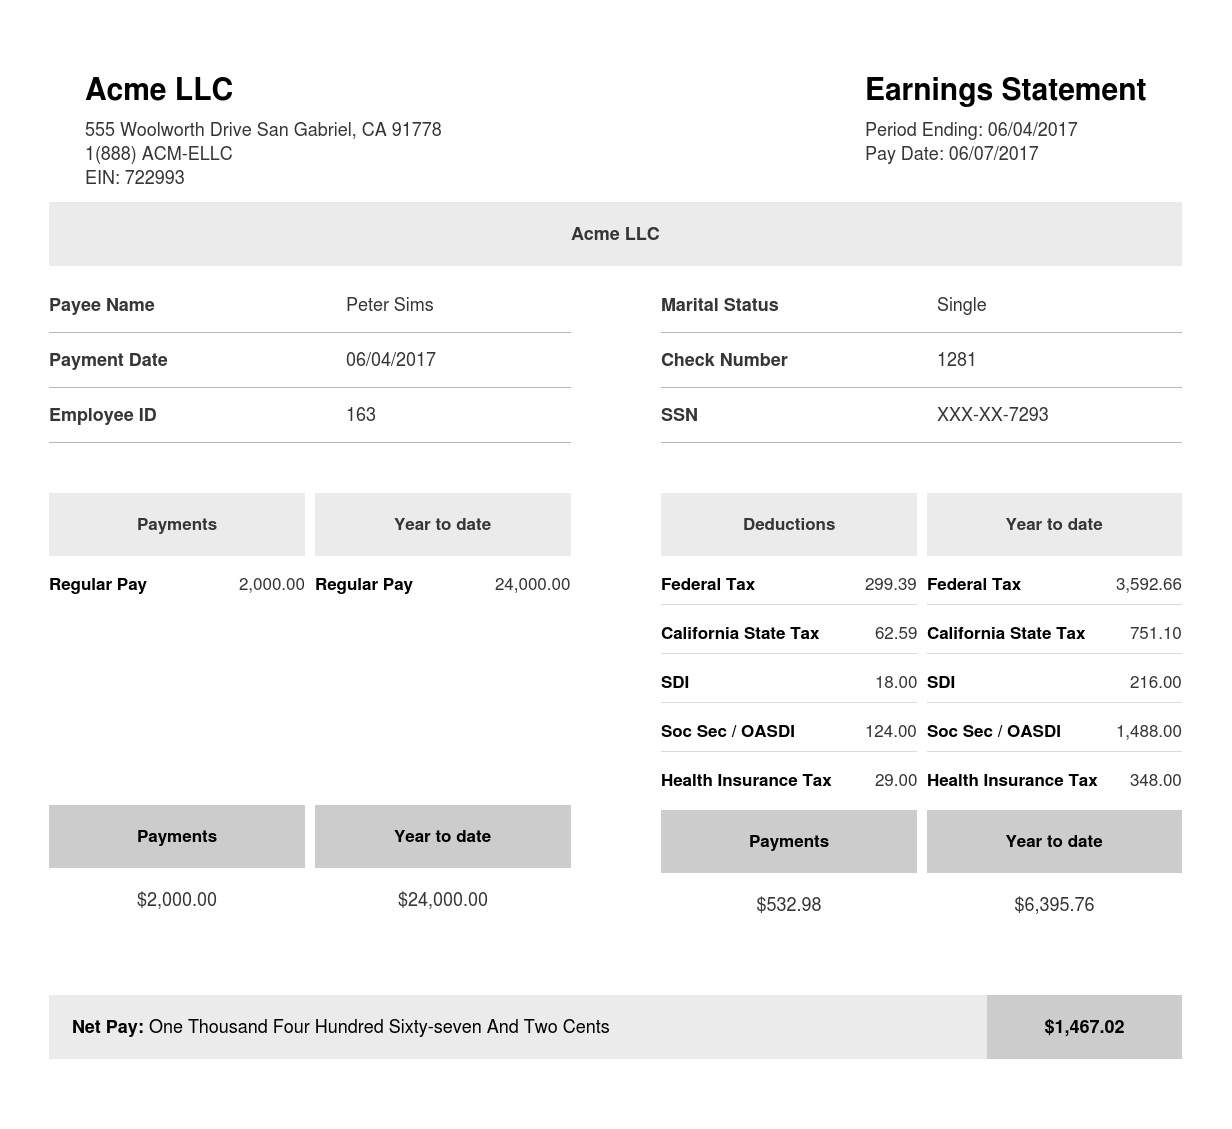Click the Federal Tax deduction 299.39
Viewport: 1232px width, 1129px height.
coord(890,584)
